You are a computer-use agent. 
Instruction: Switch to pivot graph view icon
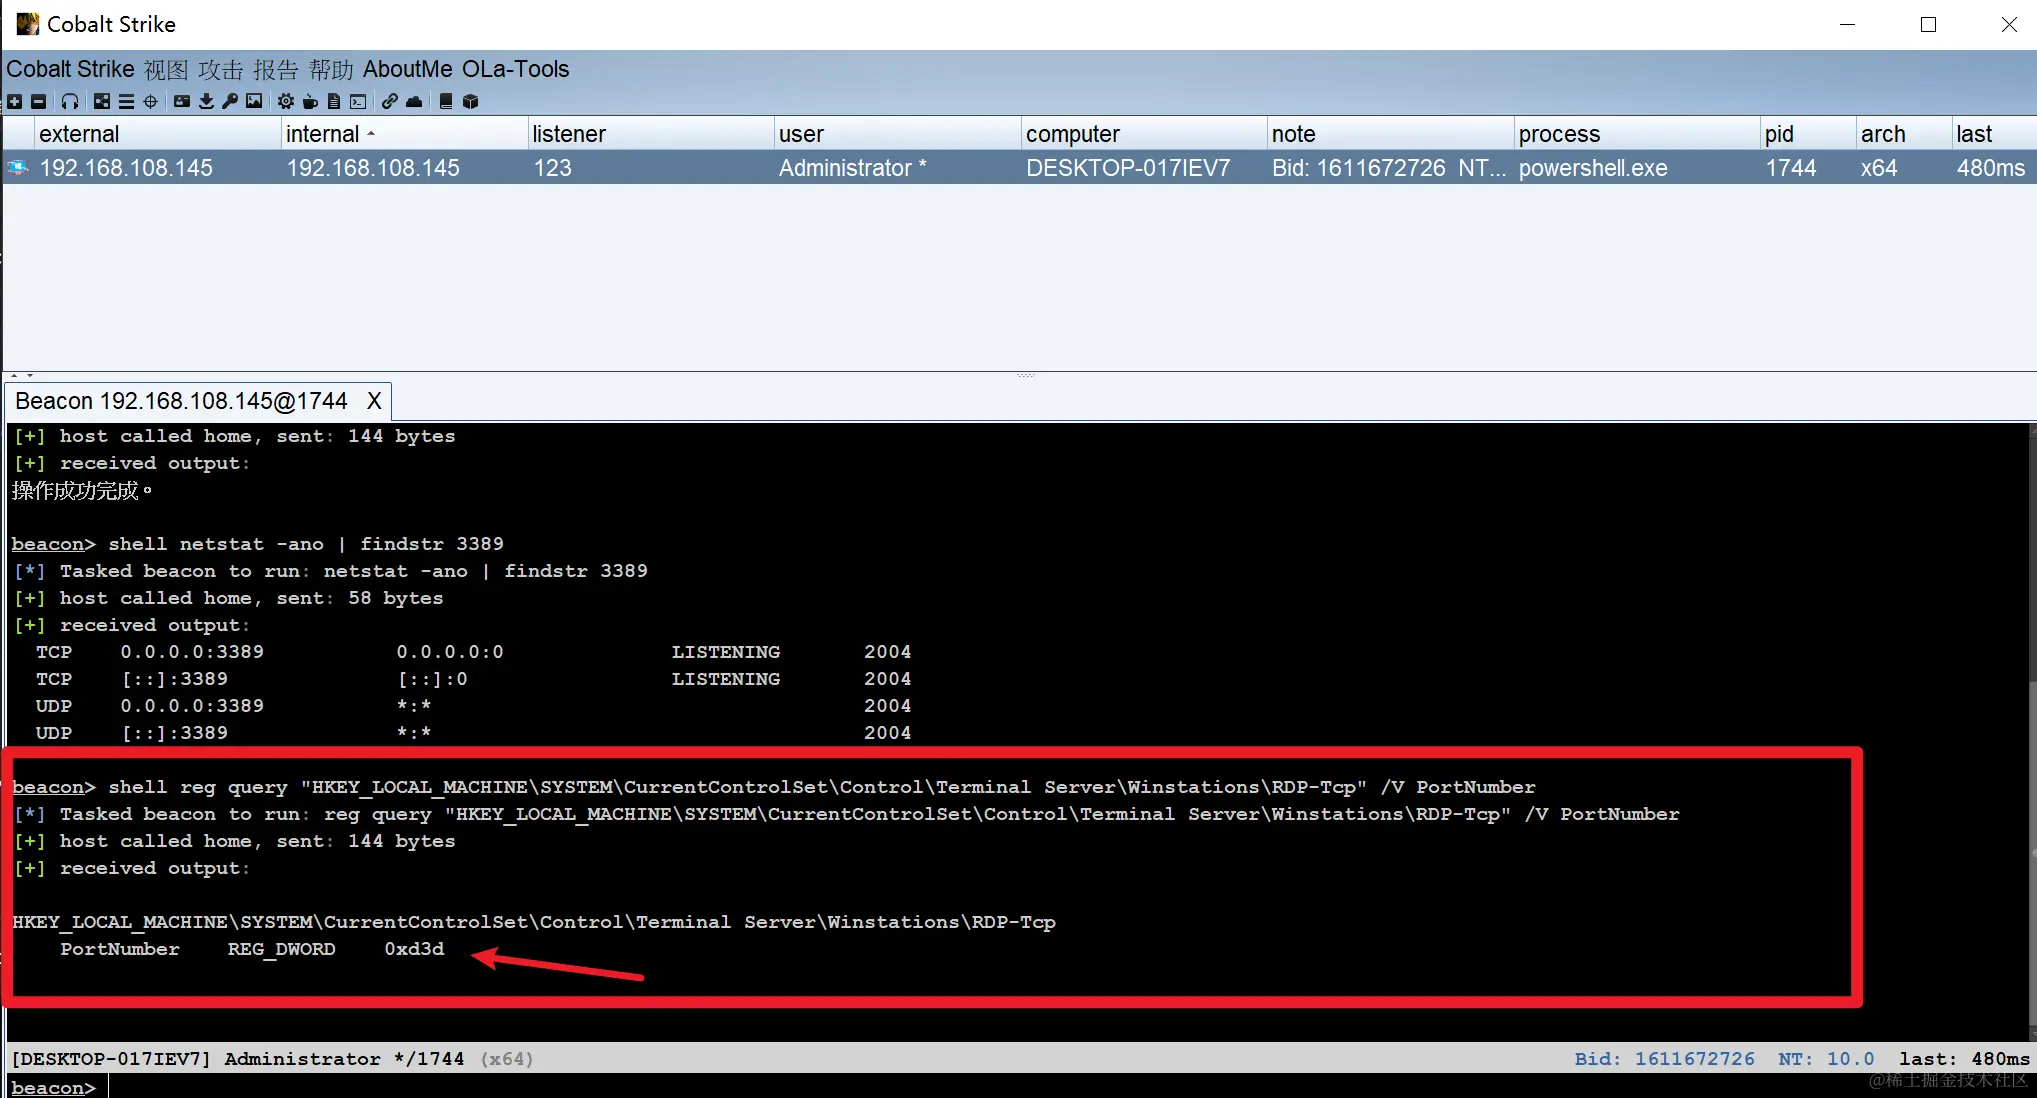(102, 101)
